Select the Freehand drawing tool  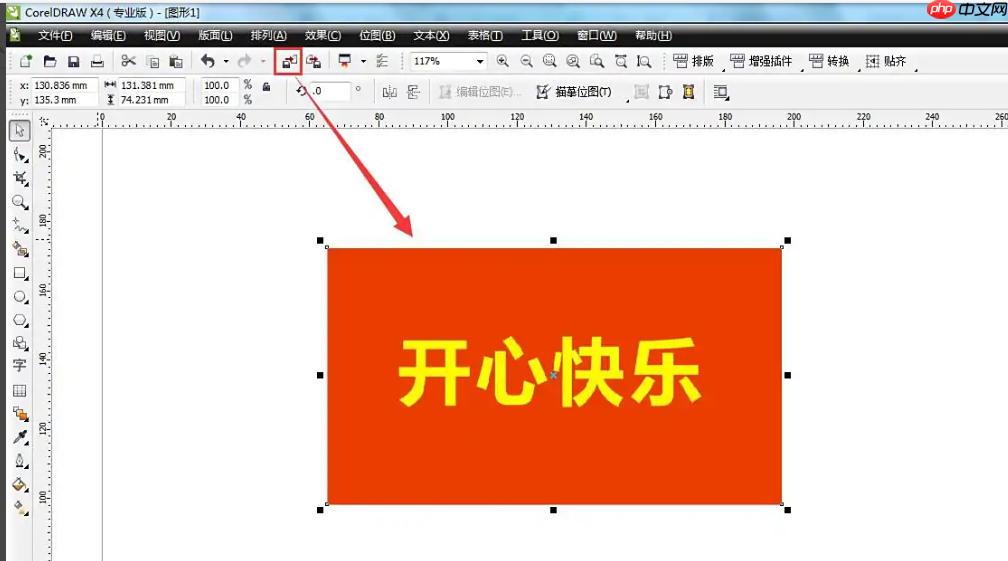click(x=20, y=226)
